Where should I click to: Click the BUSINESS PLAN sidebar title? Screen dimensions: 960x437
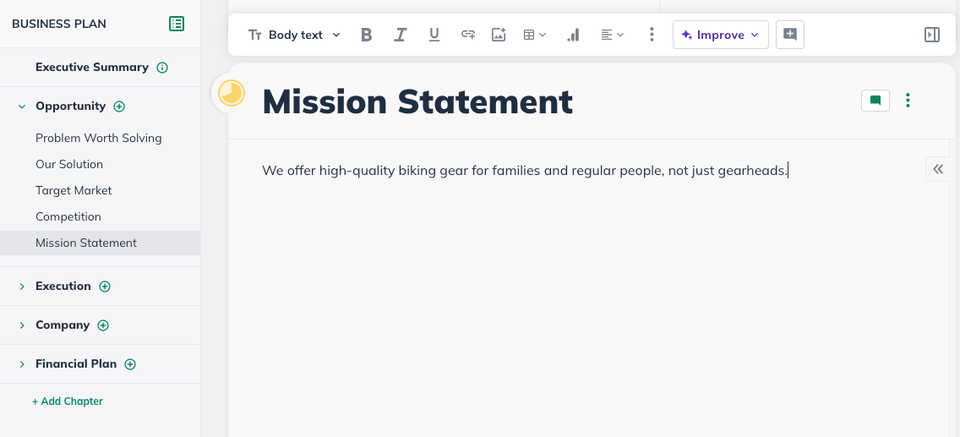pyautogui.click(x=59, y=24)
